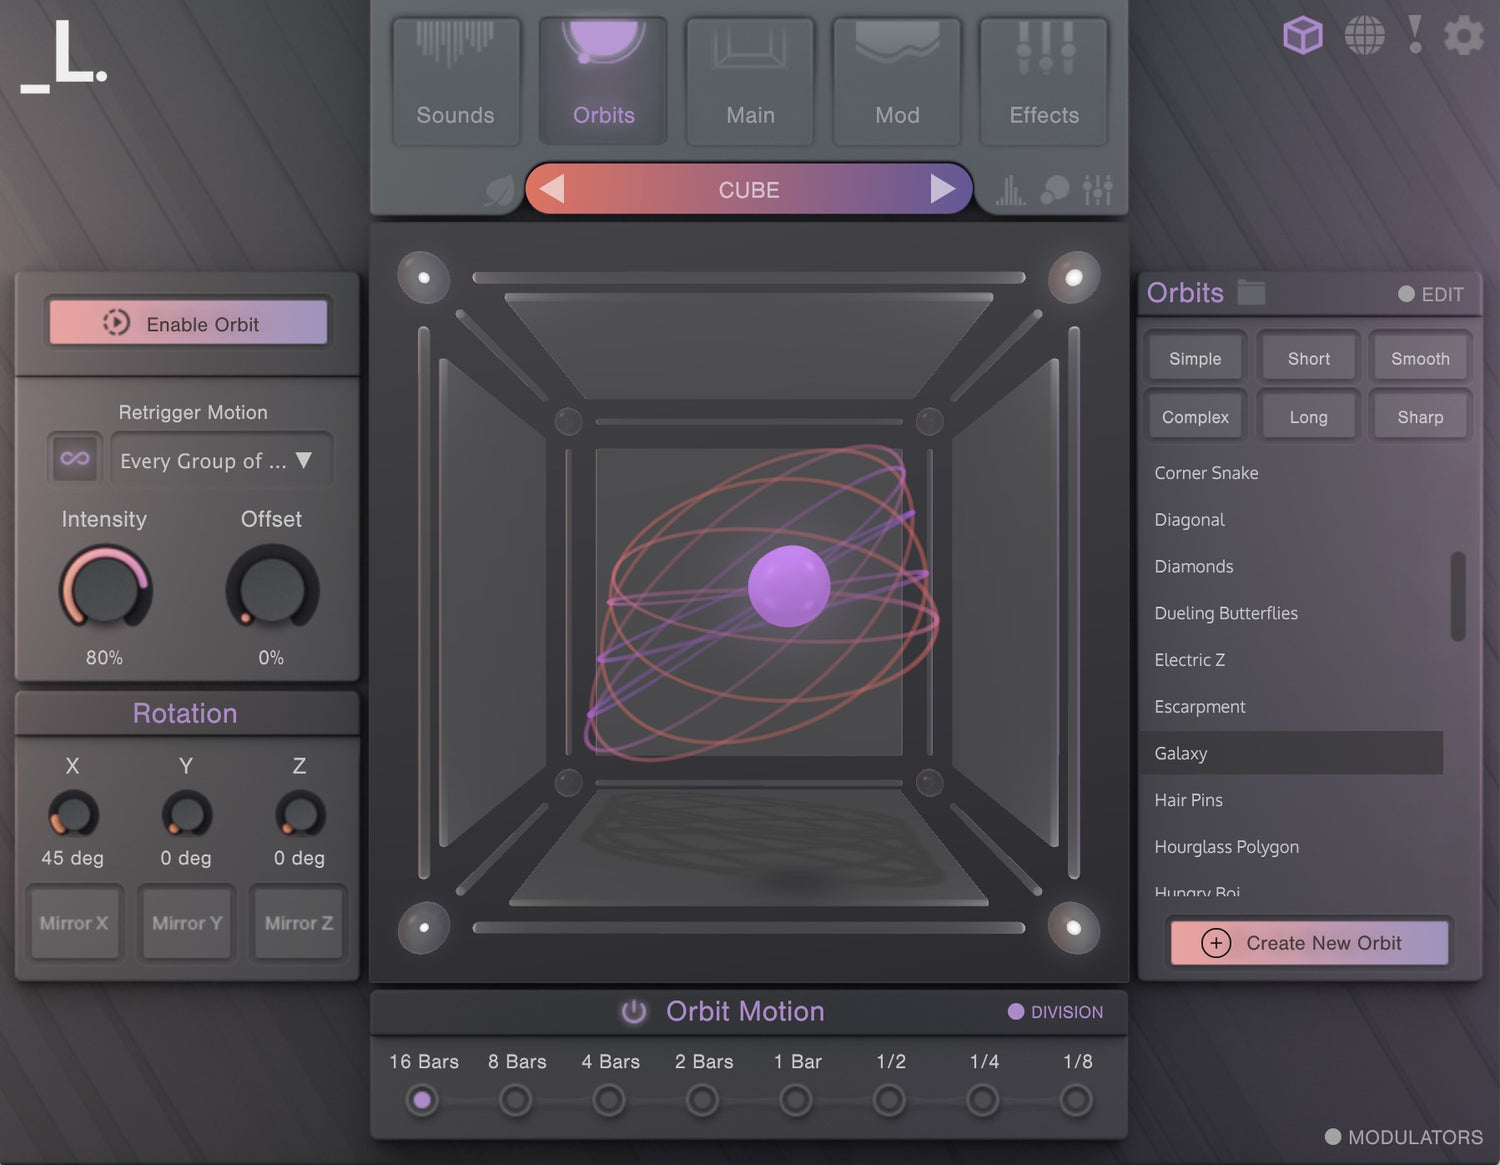
Task: Open the Sounds tab
Action: click(x=455, y=82)
